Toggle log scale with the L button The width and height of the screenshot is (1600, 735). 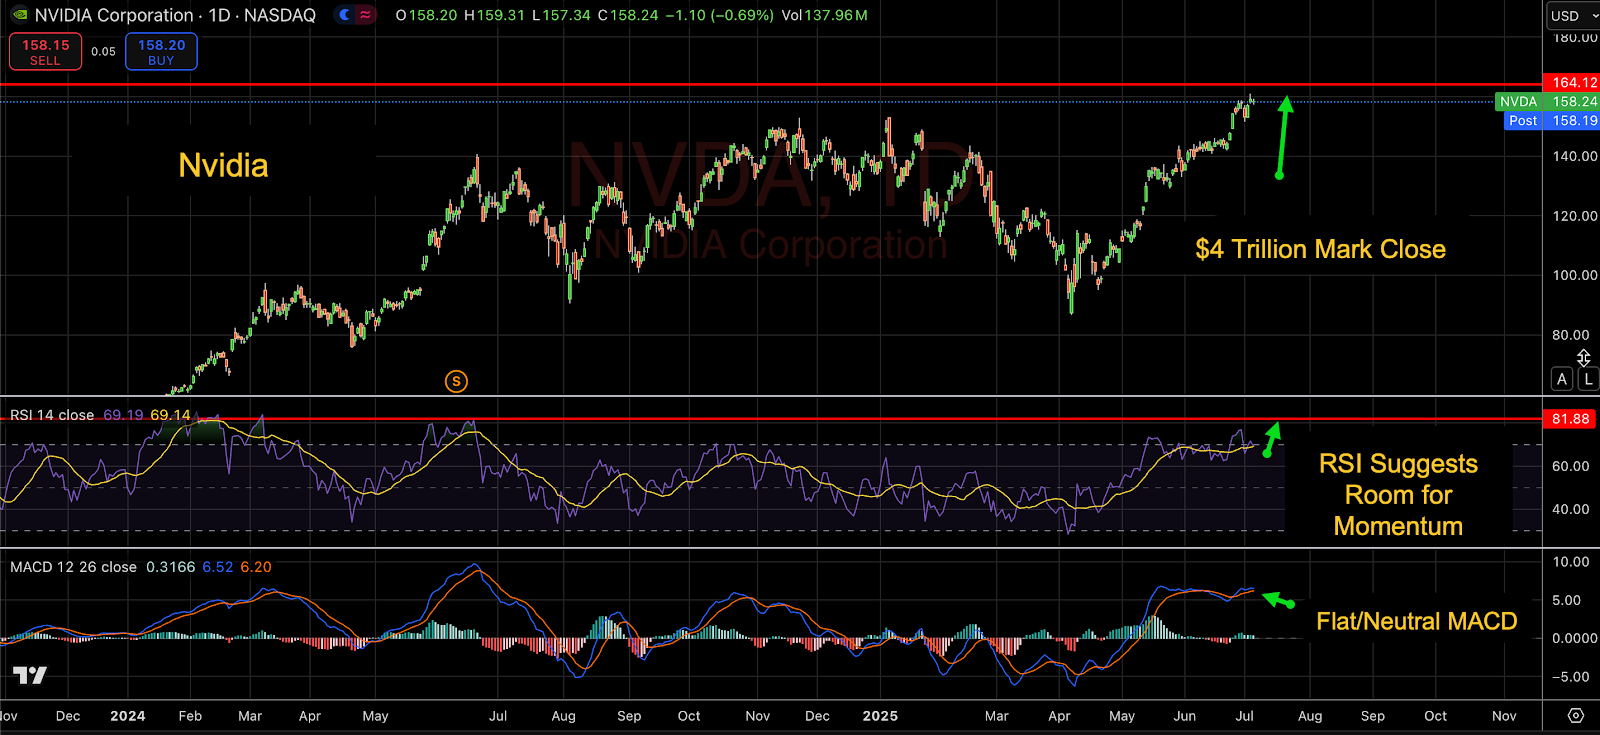click(x=1588, y=379)
